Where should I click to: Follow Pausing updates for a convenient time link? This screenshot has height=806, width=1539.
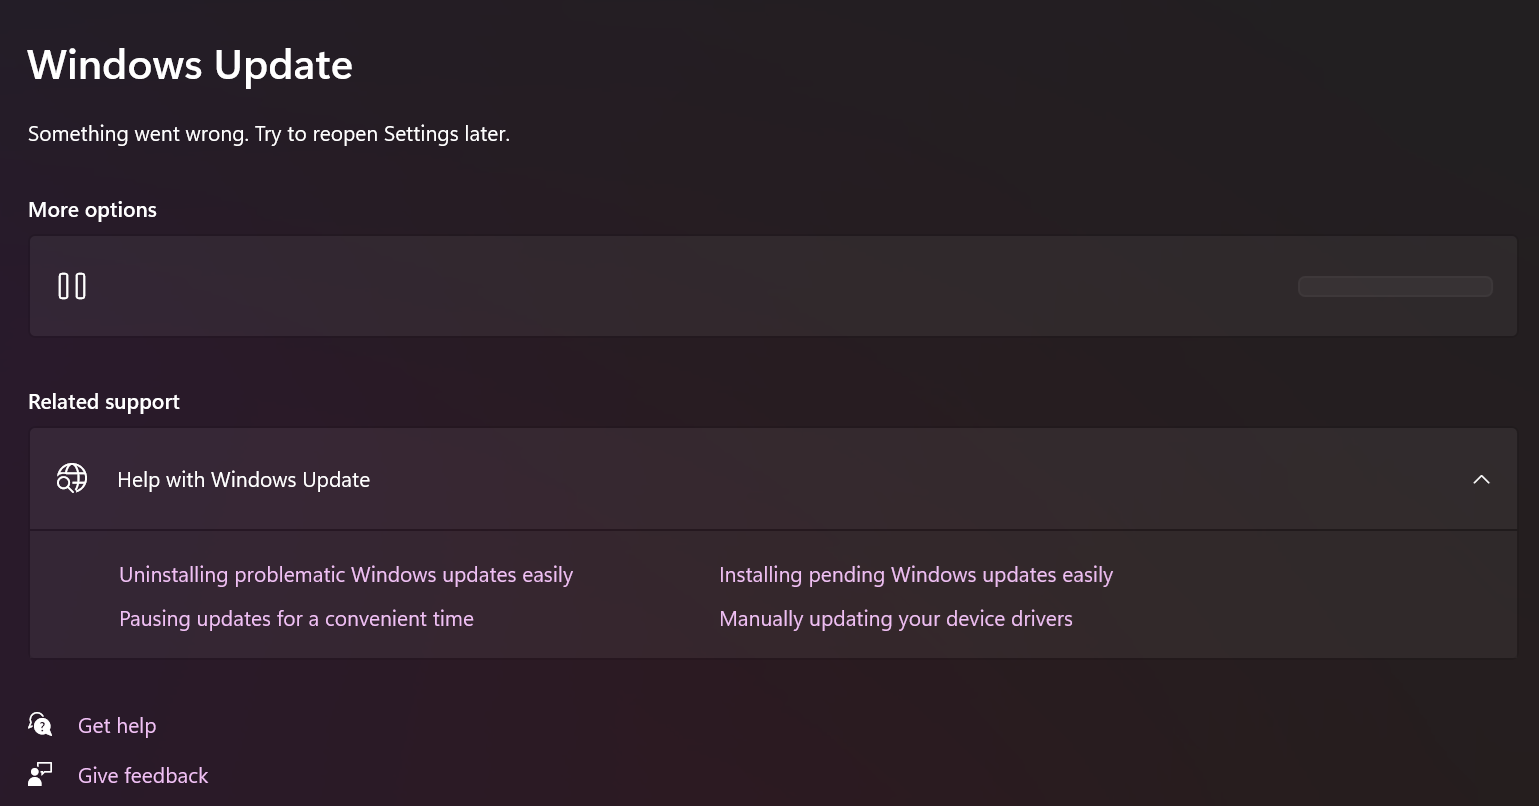tap(296, 619)
